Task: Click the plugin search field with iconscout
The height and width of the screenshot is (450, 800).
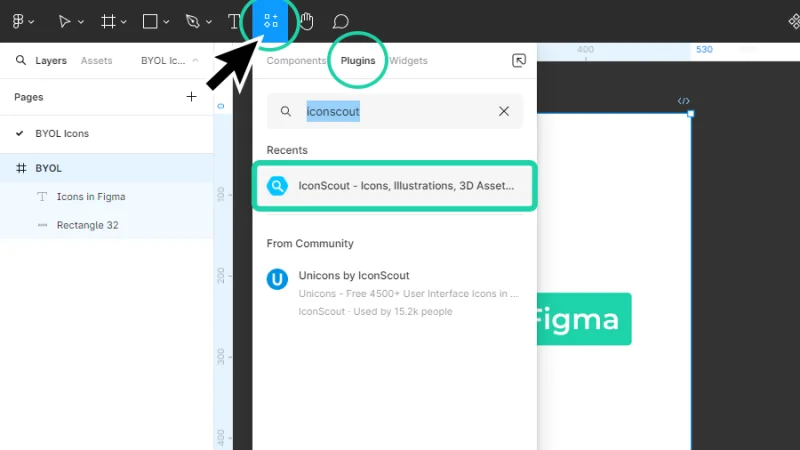Action: (x=395, y=111)
